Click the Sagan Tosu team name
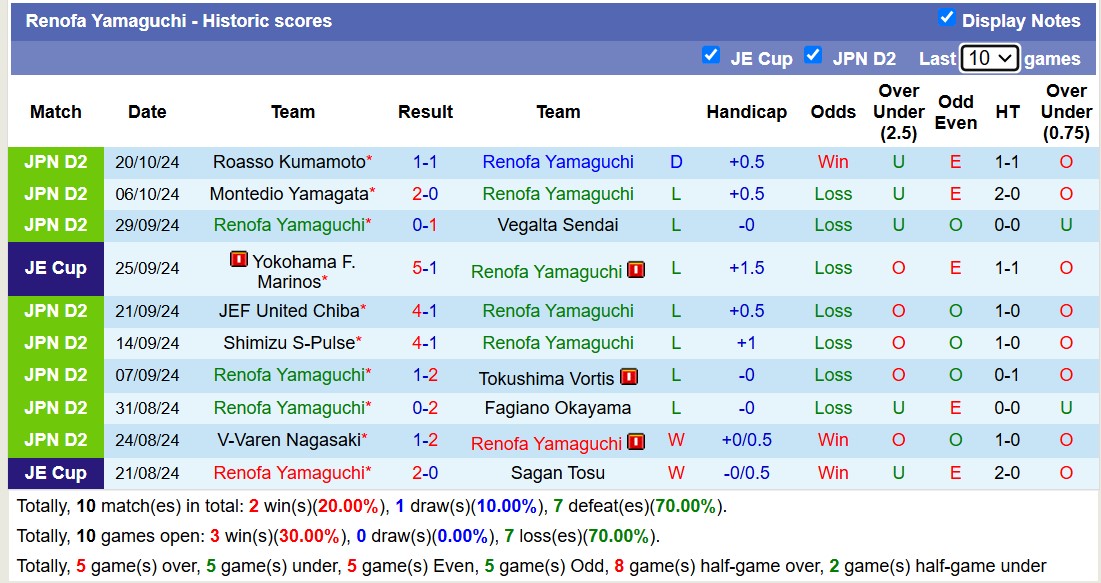The width and height of the screenshot is (1101, 583). click(x=558, y=473)
